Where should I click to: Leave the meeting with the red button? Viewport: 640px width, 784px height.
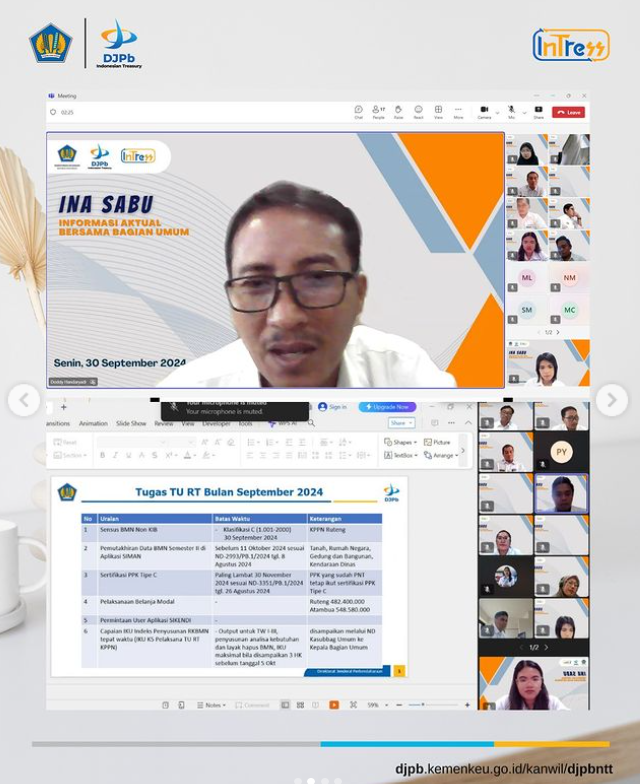pyautogui.click(x=568, y=112)
